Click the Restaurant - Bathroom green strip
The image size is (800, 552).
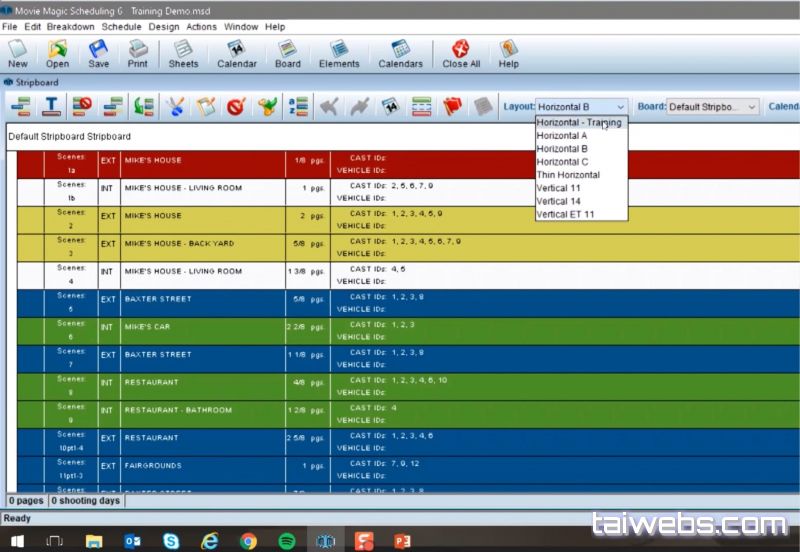(x=200, y=414)
